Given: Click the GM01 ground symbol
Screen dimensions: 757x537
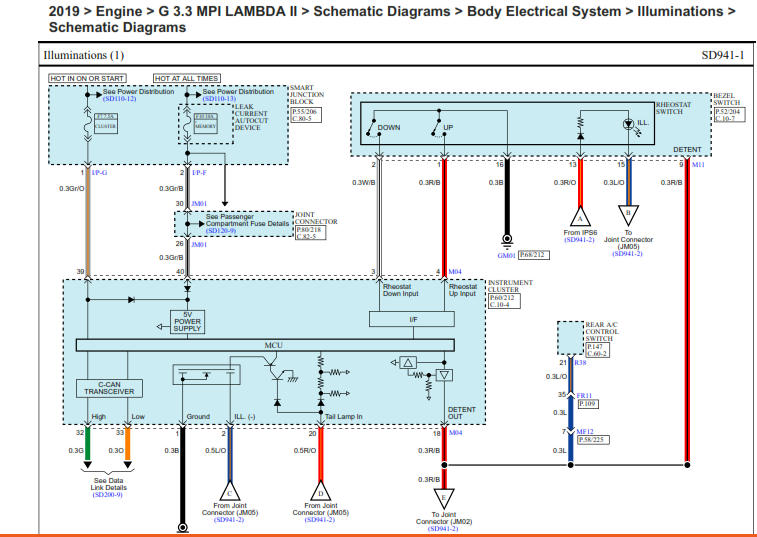Looking at the screenshot, I should tap(506, 240).
